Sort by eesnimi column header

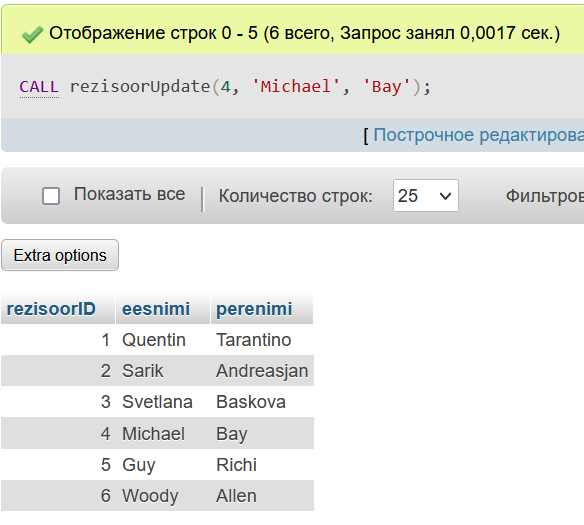tap(156, 309)
